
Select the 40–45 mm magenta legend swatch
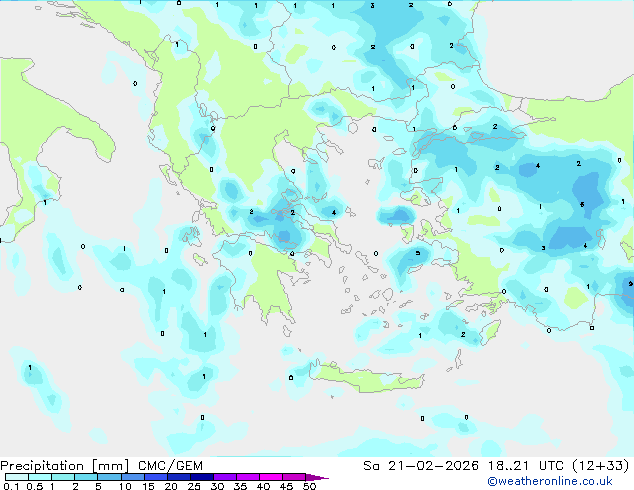tap(271, 477)
